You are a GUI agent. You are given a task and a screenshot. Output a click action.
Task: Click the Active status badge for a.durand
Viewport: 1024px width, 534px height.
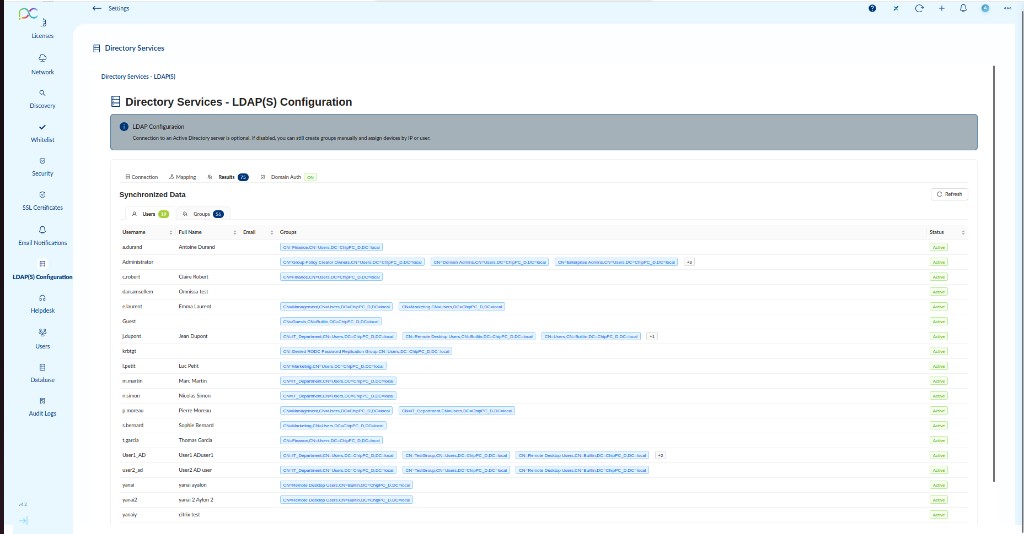point(938,247)
